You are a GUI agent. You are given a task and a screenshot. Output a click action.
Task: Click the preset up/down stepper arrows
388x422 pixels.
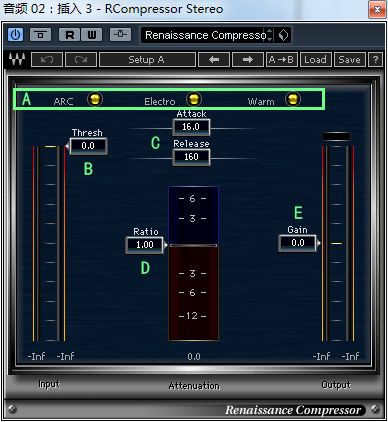coord(270,35)
